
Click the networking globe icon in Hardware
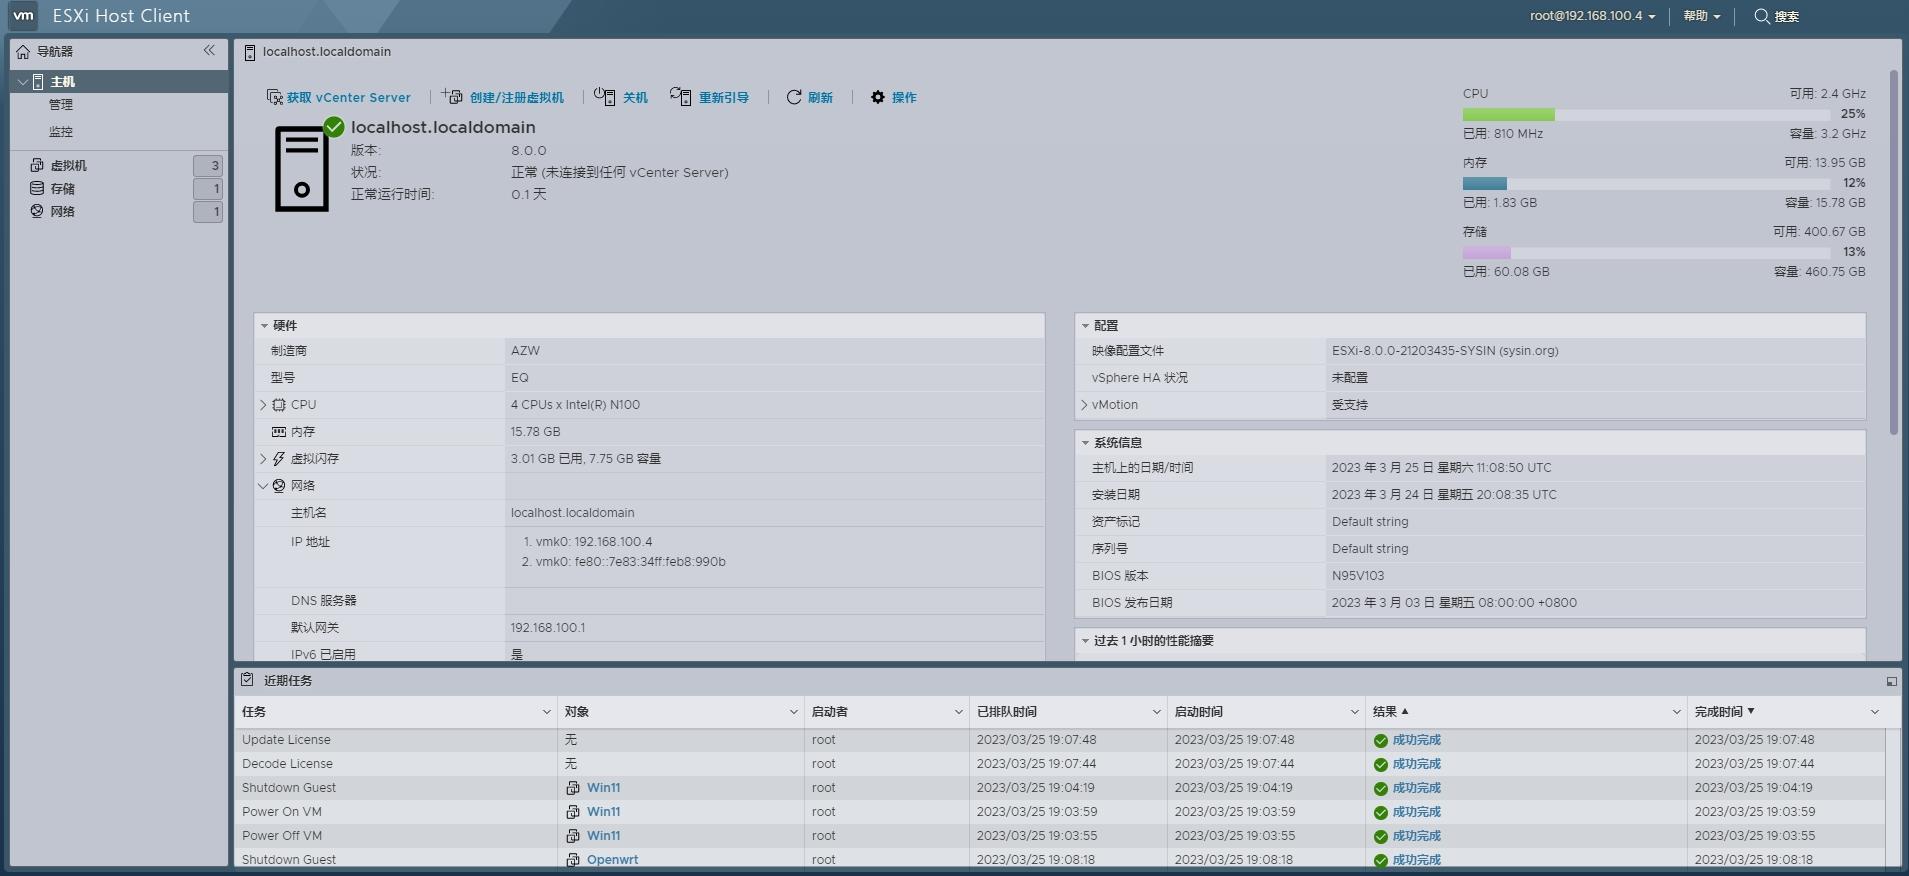279,486
